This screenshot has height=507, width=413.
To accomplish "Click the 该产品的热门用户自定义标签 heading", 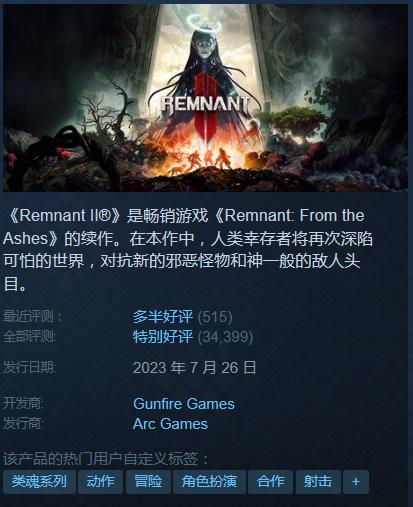I will [x=106, y=459].
